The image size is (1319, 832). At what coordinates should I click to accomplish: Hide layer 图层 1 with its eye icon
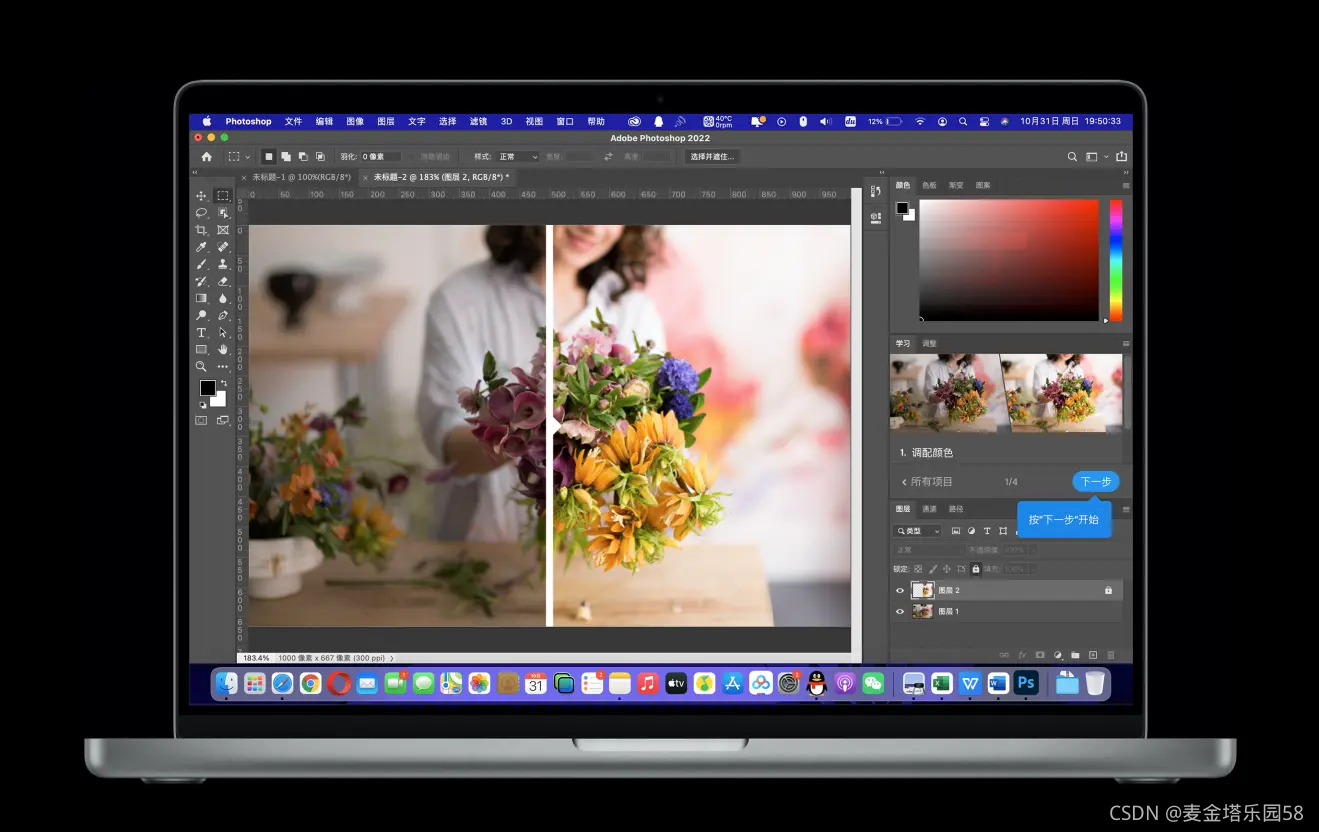click(x=900, y=611)
